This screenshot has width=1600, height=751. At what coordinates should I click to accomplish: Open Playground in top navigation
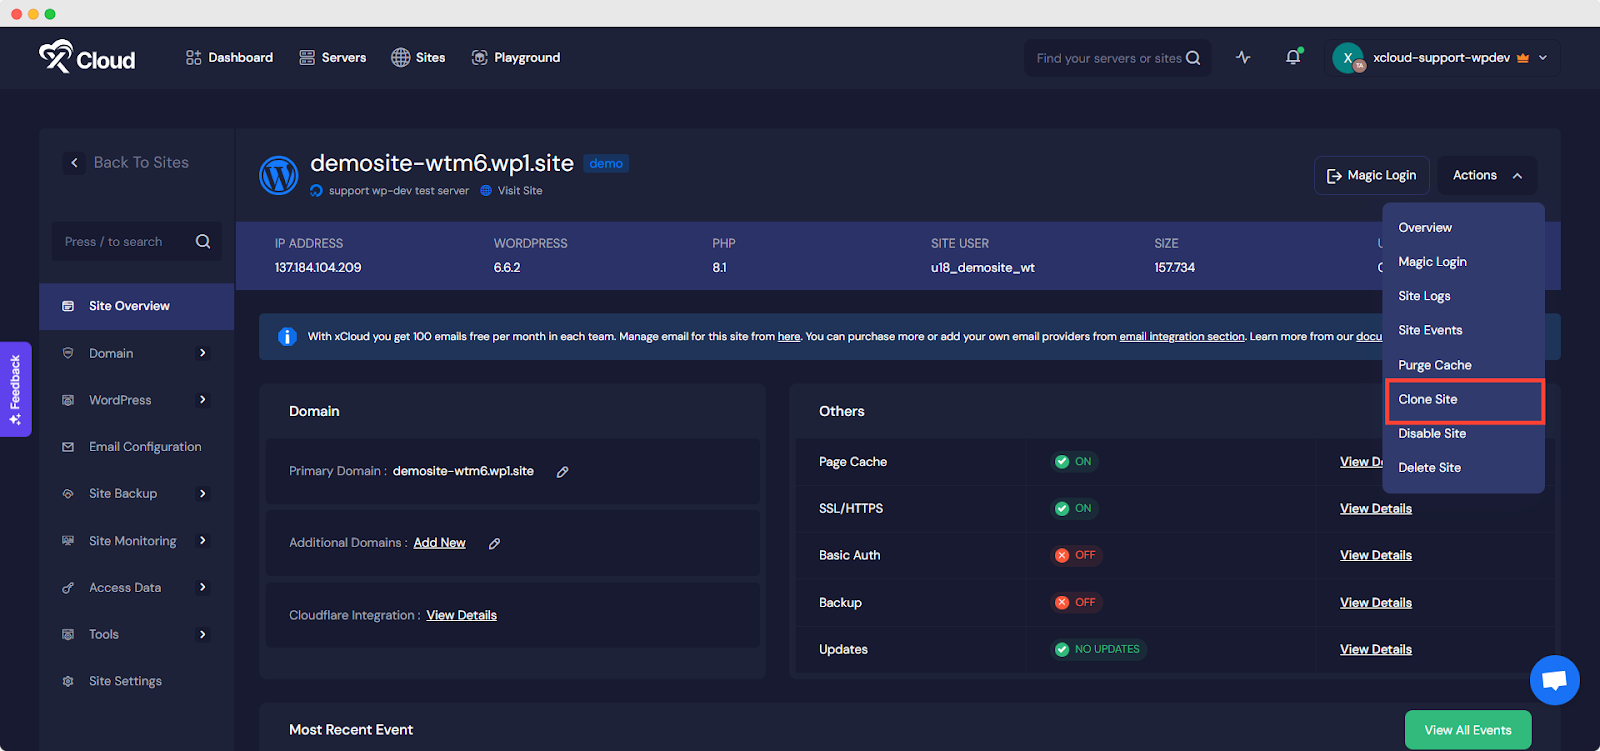pyautogui.click(x=516, y=58)
